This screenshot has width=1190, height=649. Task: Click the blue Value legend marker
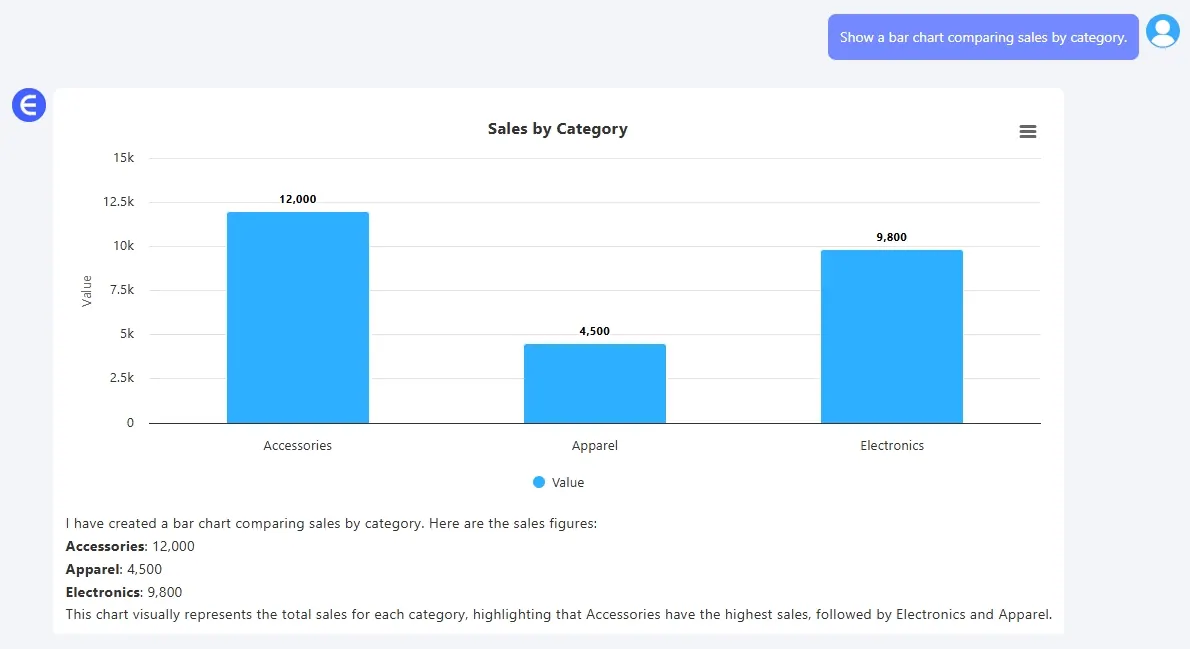pyautogui.click(x=539, y=482)
